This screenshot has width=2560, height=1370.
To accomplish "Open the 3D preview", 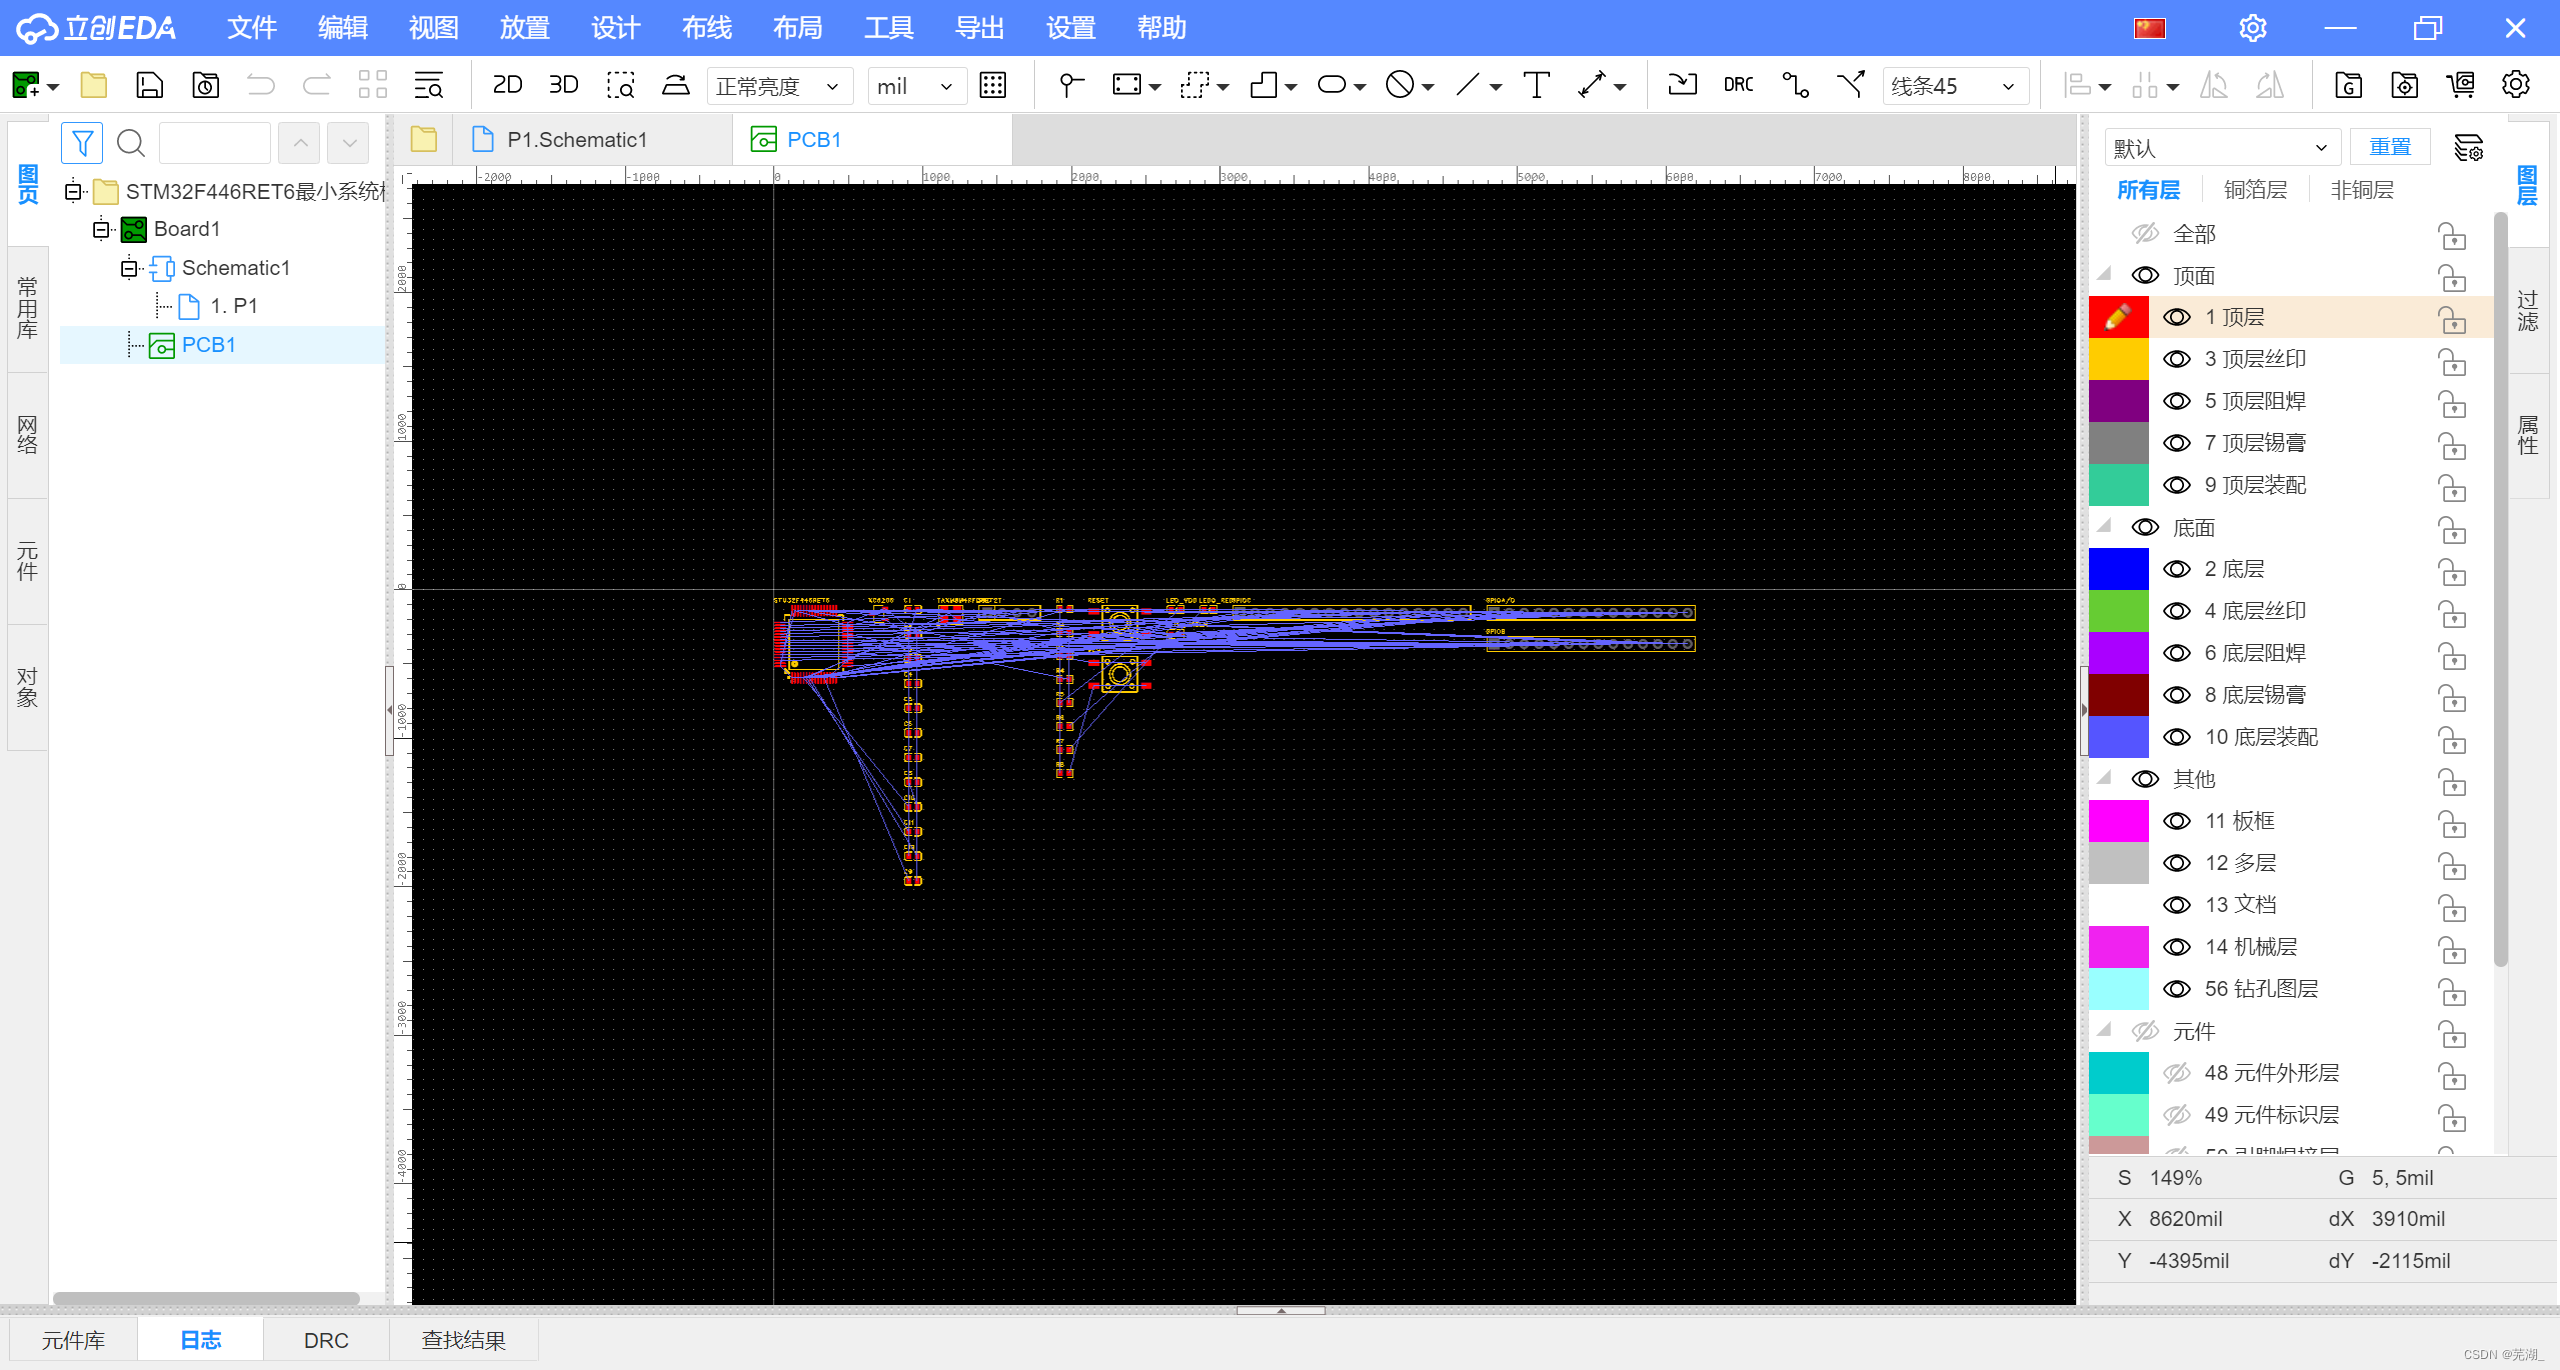I will click(x=564, y=86).
